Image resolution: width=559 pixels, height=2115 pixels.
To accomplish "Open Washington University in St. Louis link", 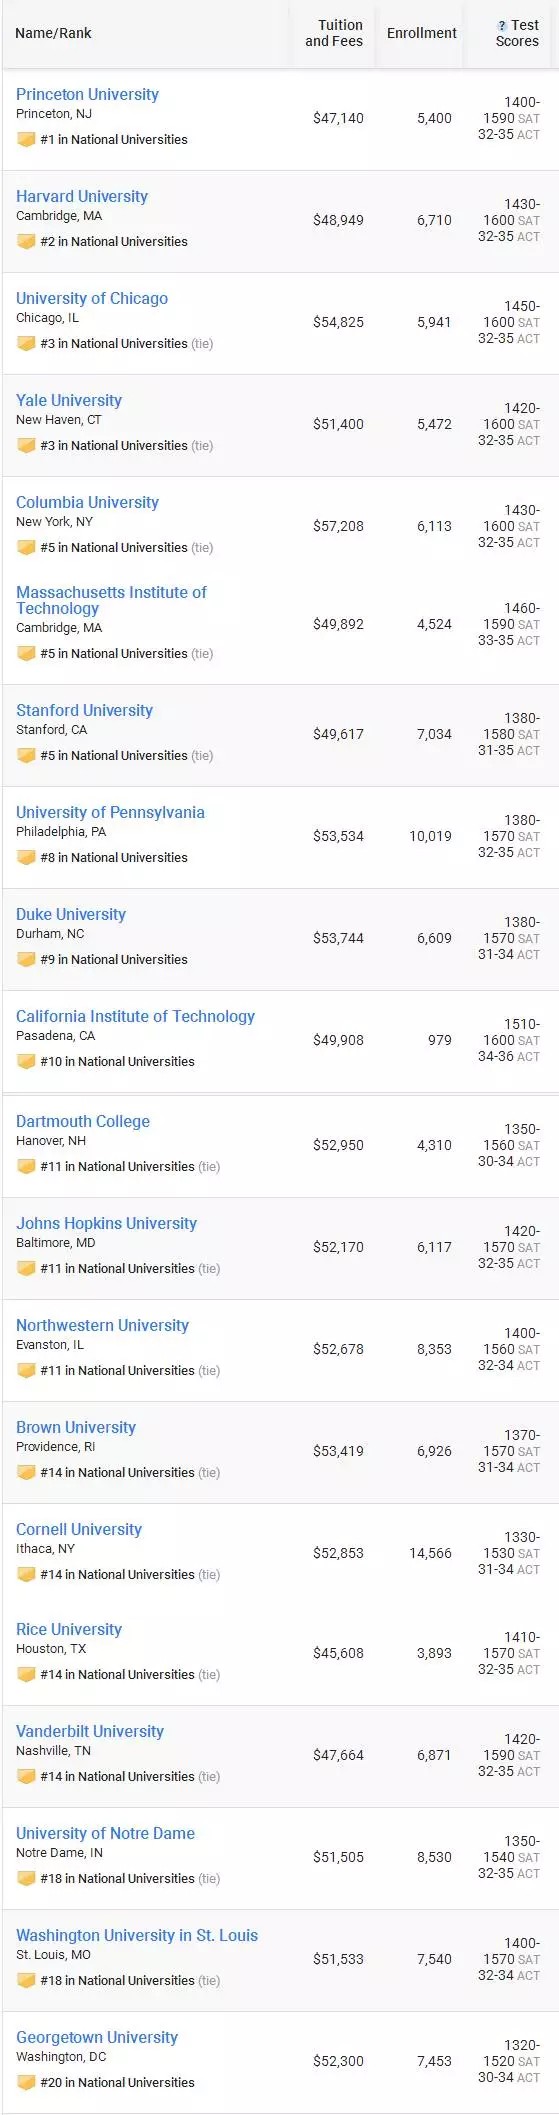I will click(x=137, y=1935).
